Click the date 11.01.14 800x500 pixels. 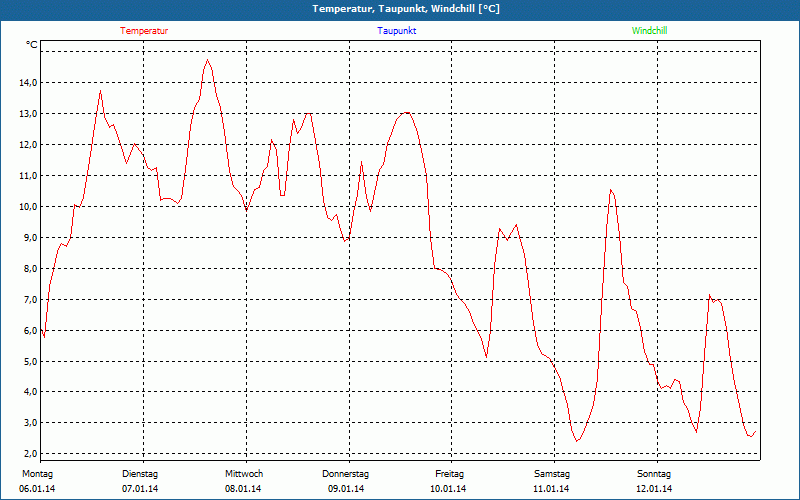coord(551,489)
